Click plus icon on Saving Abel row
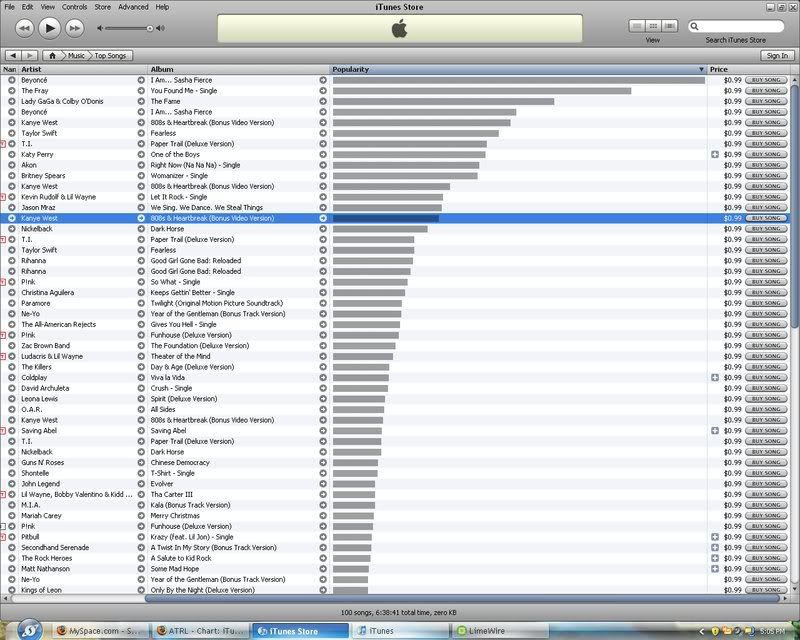The height and width of the screenshot is (640, 800). tap(715, 431)
